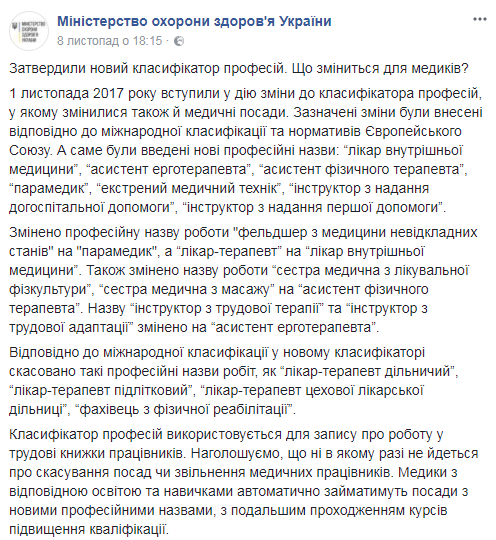The width and height of the screenshot is (496, 540).
Task: Click the quoted term асистент ерготерапевта in second paragraph
Action: tap(168, 169)
